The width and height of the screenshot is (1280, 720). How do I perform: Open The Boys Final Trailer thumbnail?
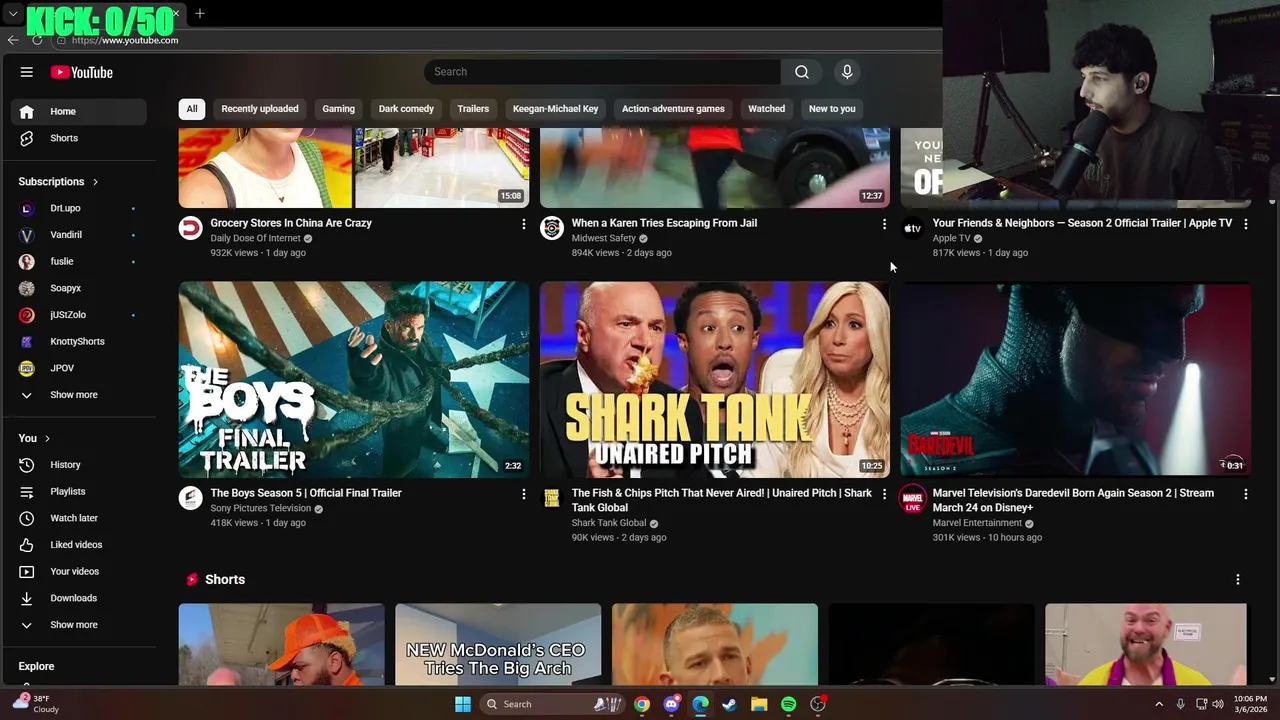(354, 379)
